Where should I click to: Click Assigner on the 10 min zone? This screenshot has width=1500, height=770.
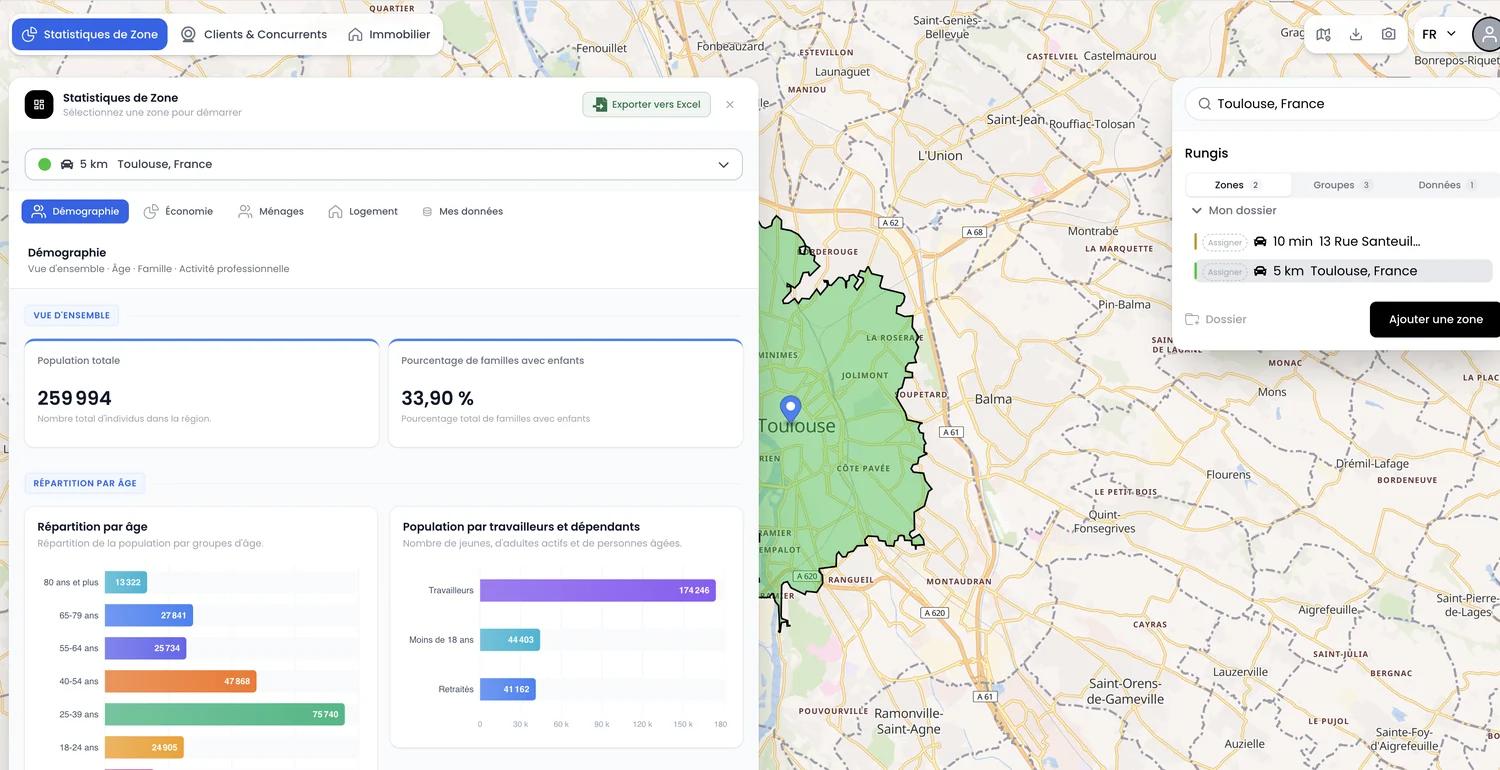[1224, 242]
